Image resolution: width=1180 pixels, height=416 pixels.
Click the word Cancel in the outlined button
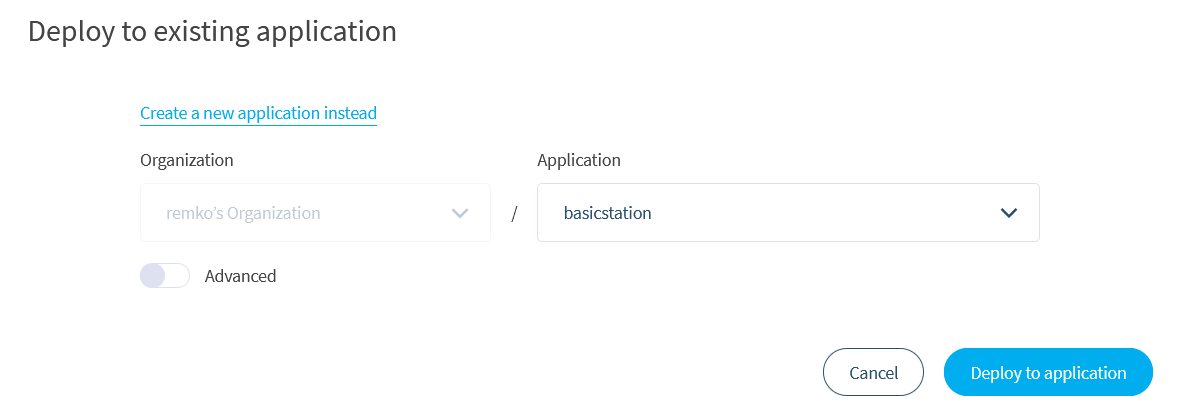[x=873, y=373]
